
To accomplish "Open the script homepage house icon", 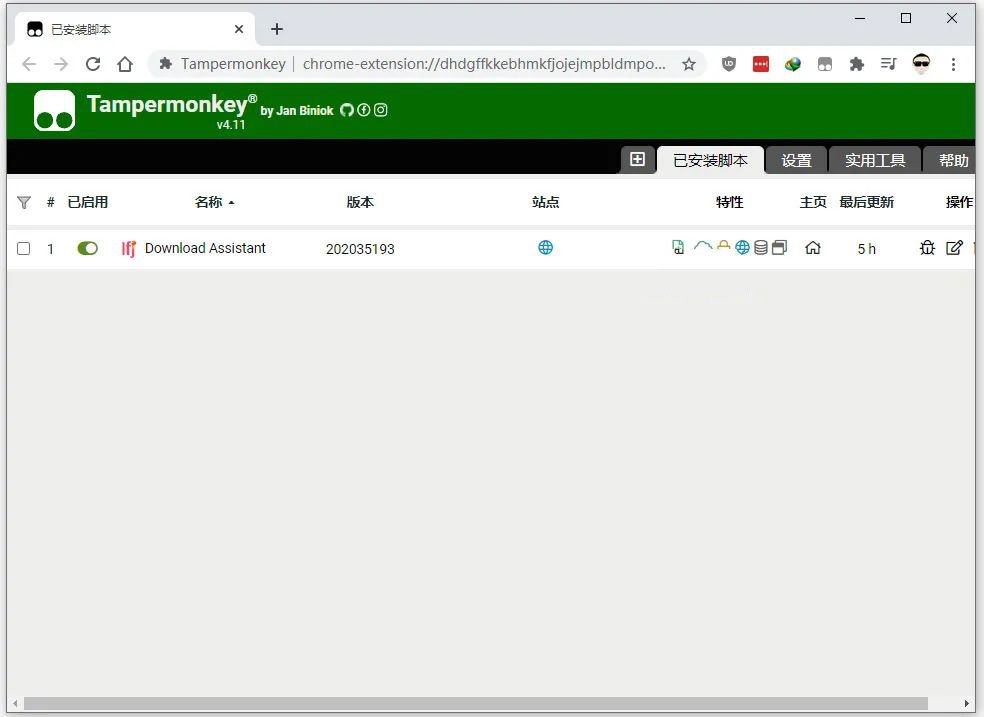I will click(x=813, y=248).
